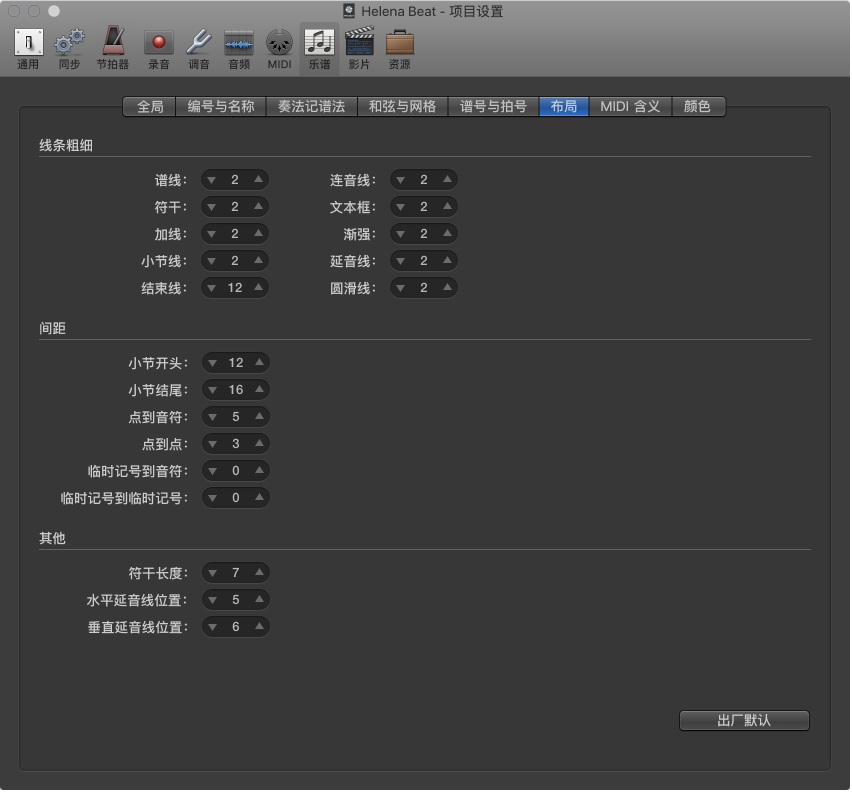
Task: Decrease the 垂直延音线位置 value
Action: pyautogui.click(x=212, y=627)
